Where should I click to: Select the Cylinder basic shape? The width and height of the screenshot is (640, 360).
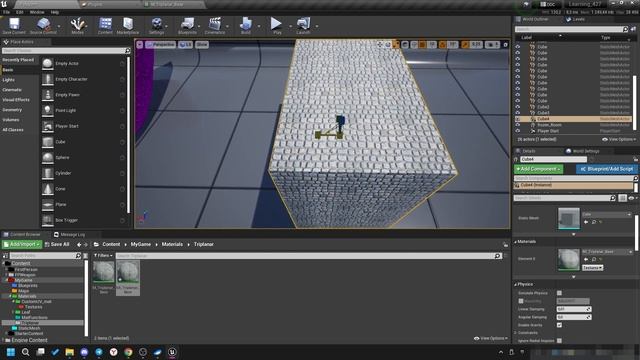point(84,173)
